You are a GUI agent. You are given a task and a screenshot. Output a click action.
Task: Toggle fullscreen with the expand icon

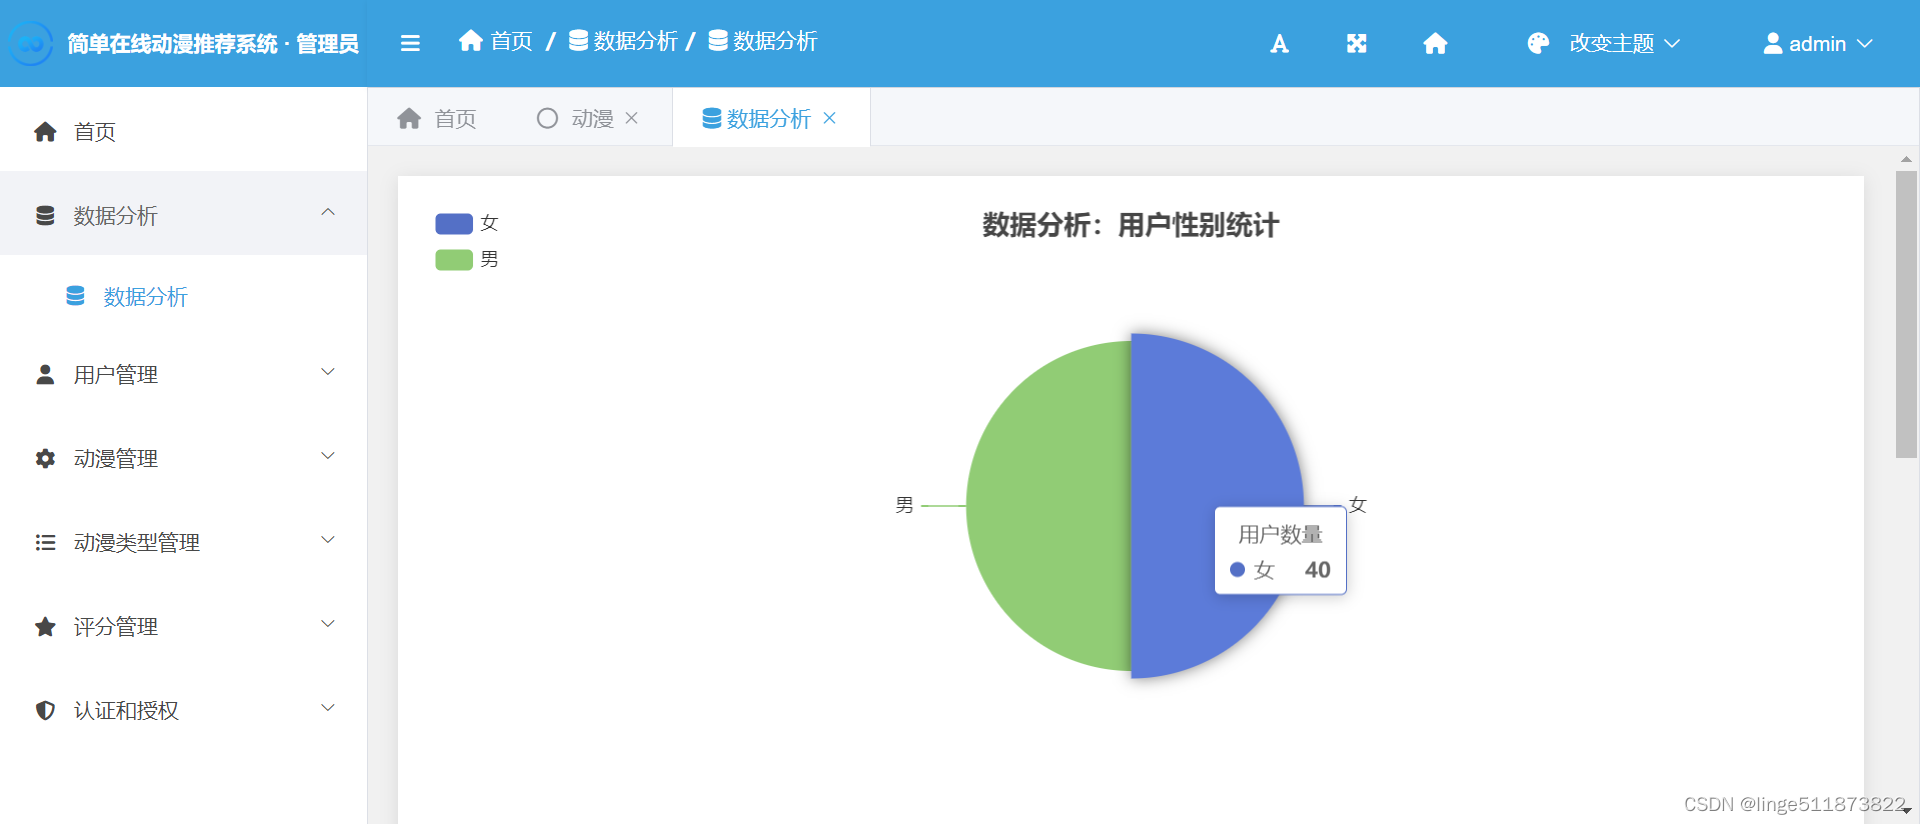[1356, 43]
